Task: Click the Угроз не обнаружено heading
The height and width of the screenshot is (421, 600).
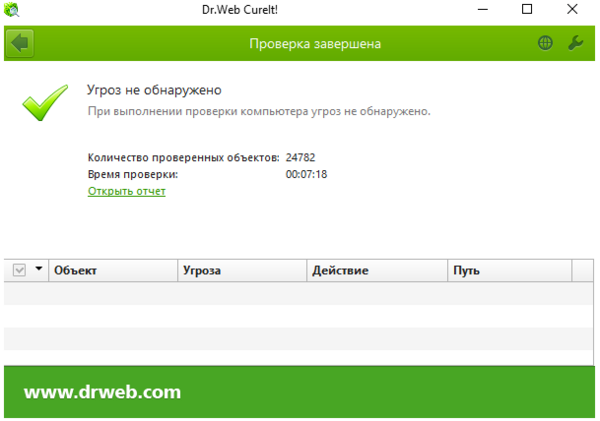Action: [x=154, y=90]
